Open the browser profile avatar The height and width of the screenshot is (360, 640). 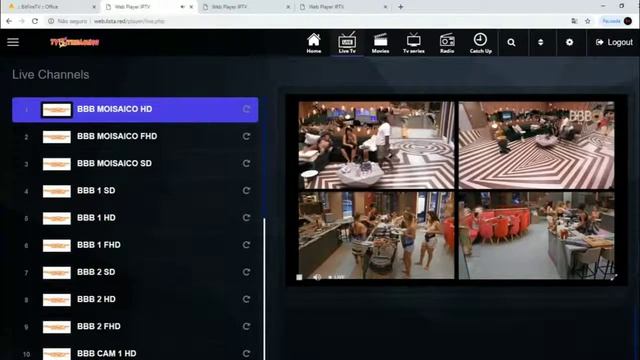[628, 21]
